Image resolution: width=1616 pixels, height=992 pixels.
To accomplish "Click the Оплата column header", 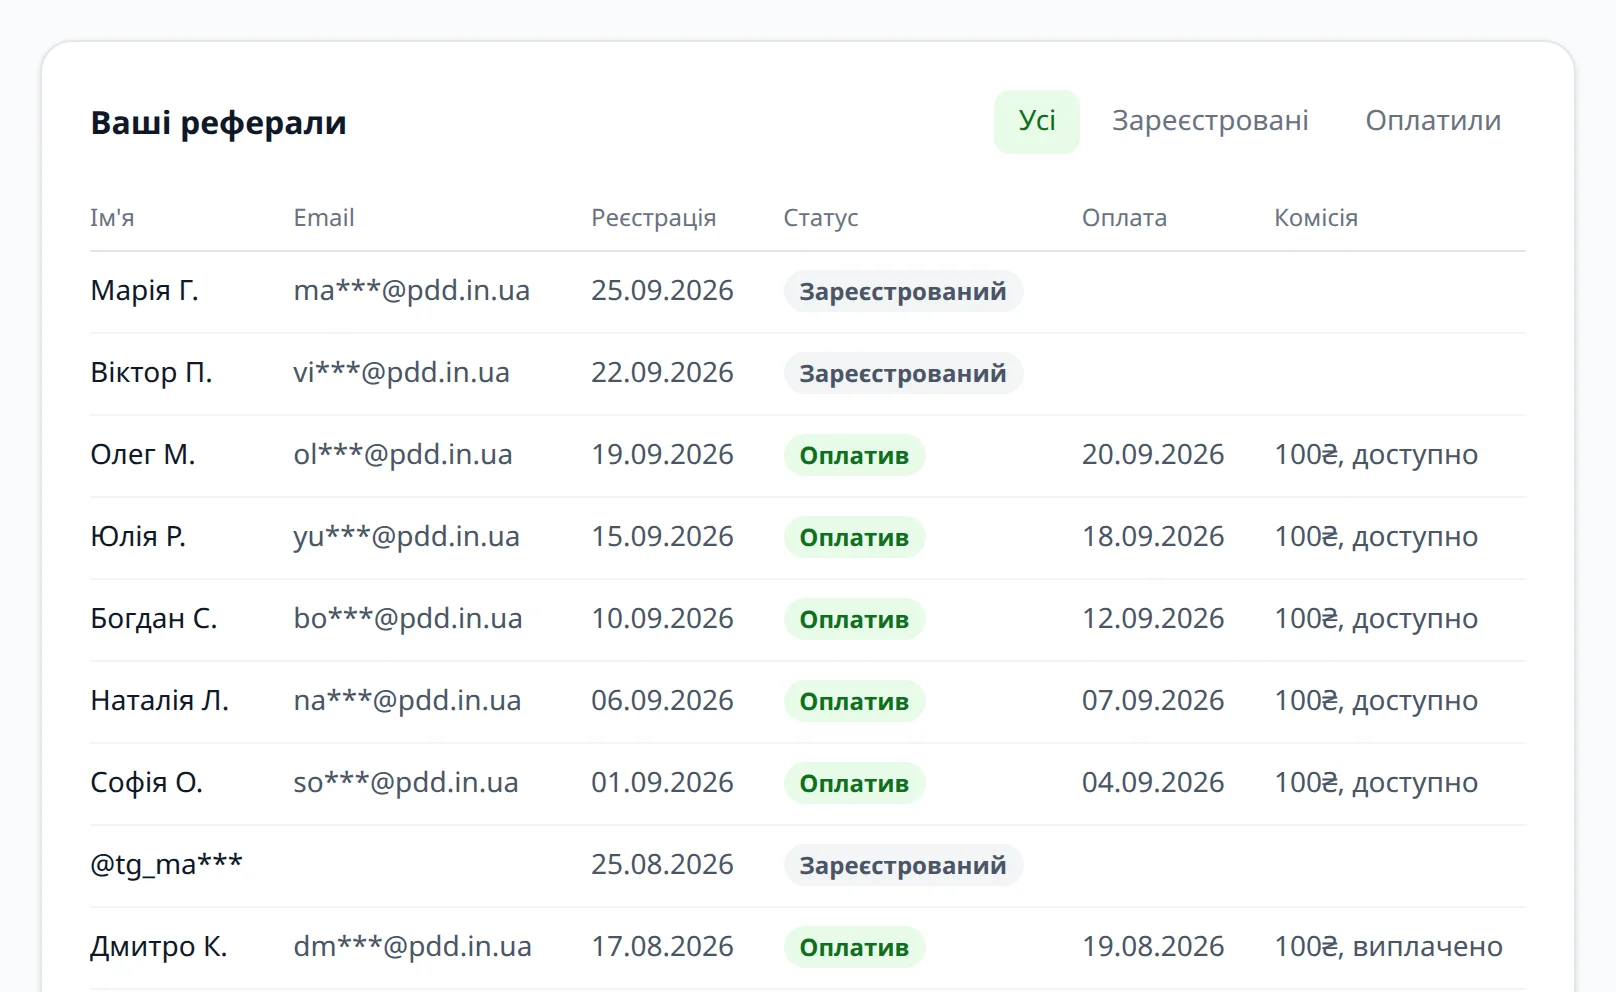I will click(1124, 218).
